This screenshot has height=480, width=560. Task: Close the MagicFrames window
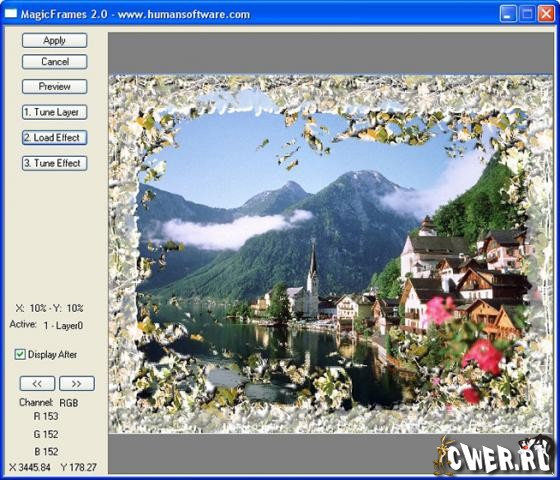coord(546,14)
